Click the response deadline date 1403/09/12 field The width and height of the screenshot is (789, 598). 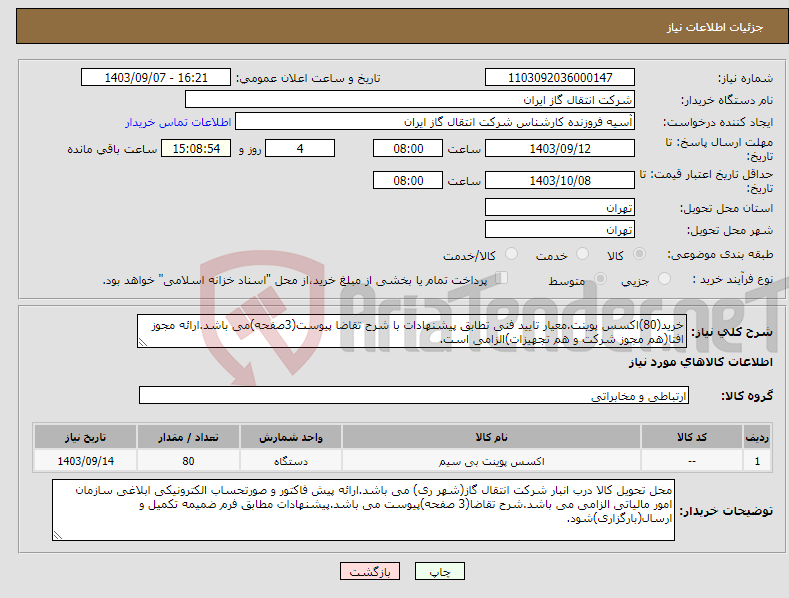(x=560, y=148)
